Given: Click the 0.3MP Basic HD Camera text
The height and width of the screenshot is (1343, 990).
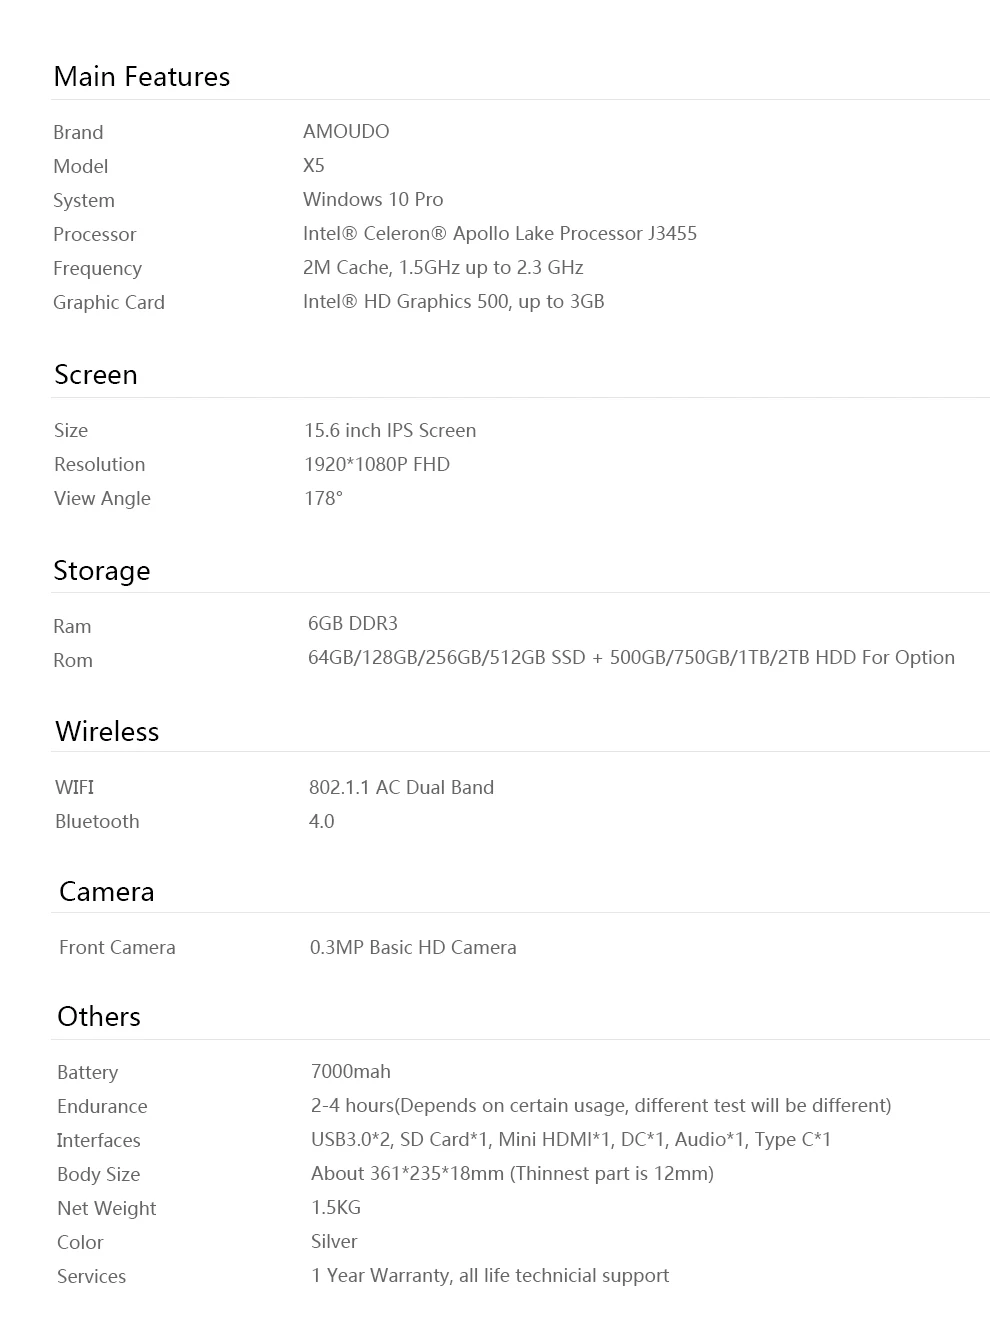Looking at the screenshot, I should point(413,947).
